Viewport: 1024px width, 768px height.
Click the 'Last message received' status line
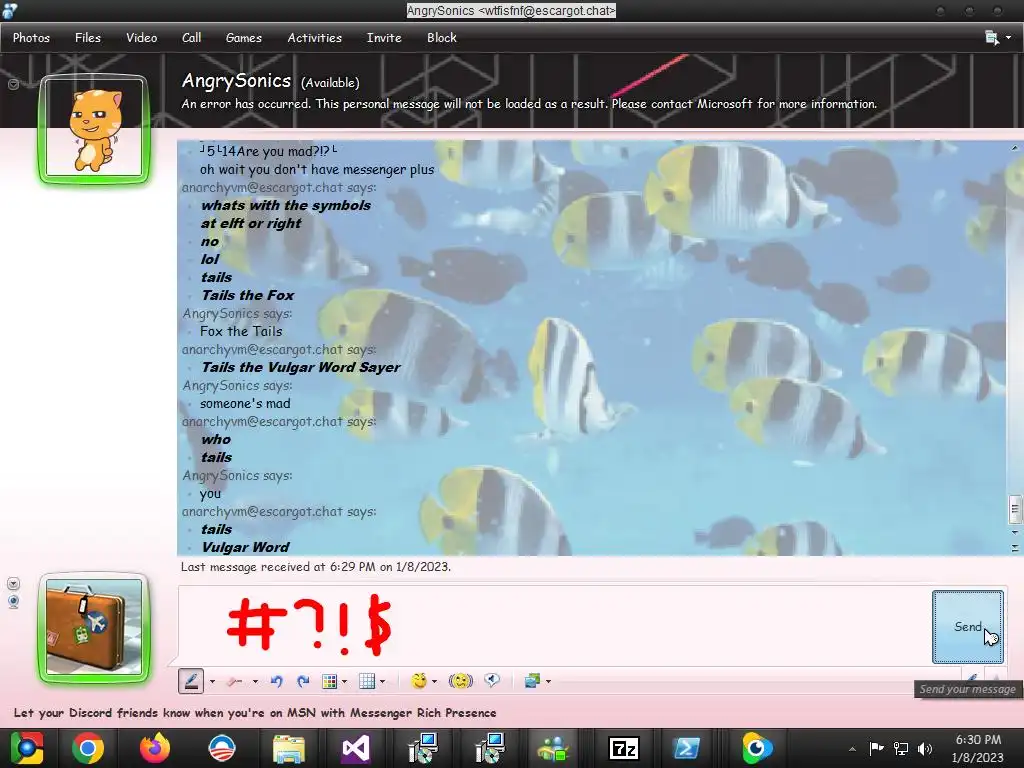(315, 567)
